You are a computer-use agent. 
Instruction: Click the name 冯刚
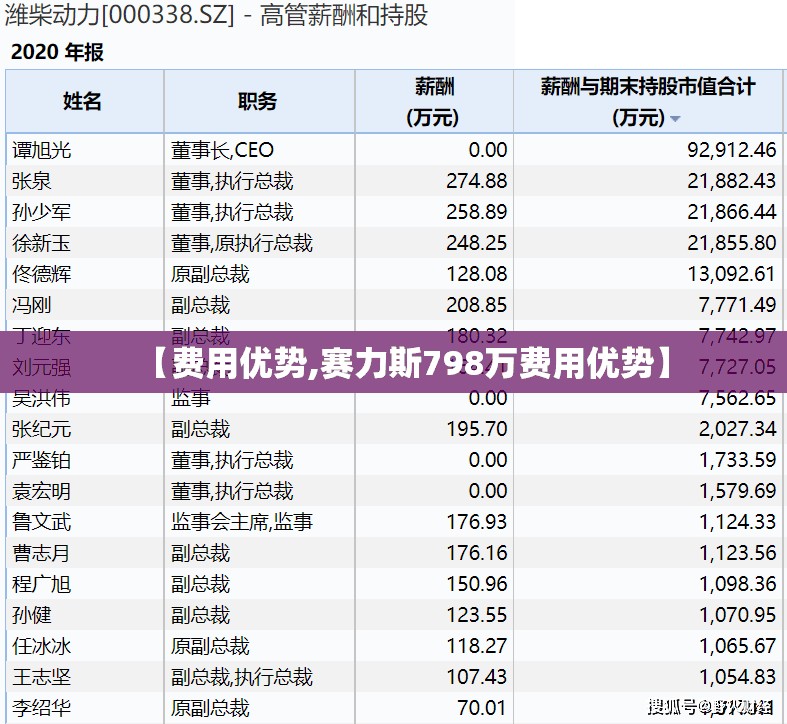click(x=32, y=305)
